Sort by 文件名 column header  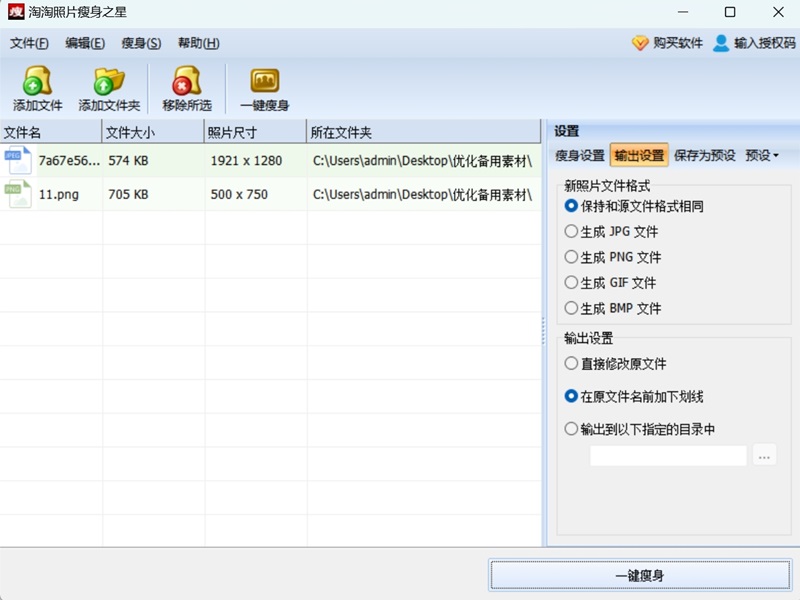pyautogui.click(x=51, y=133)
